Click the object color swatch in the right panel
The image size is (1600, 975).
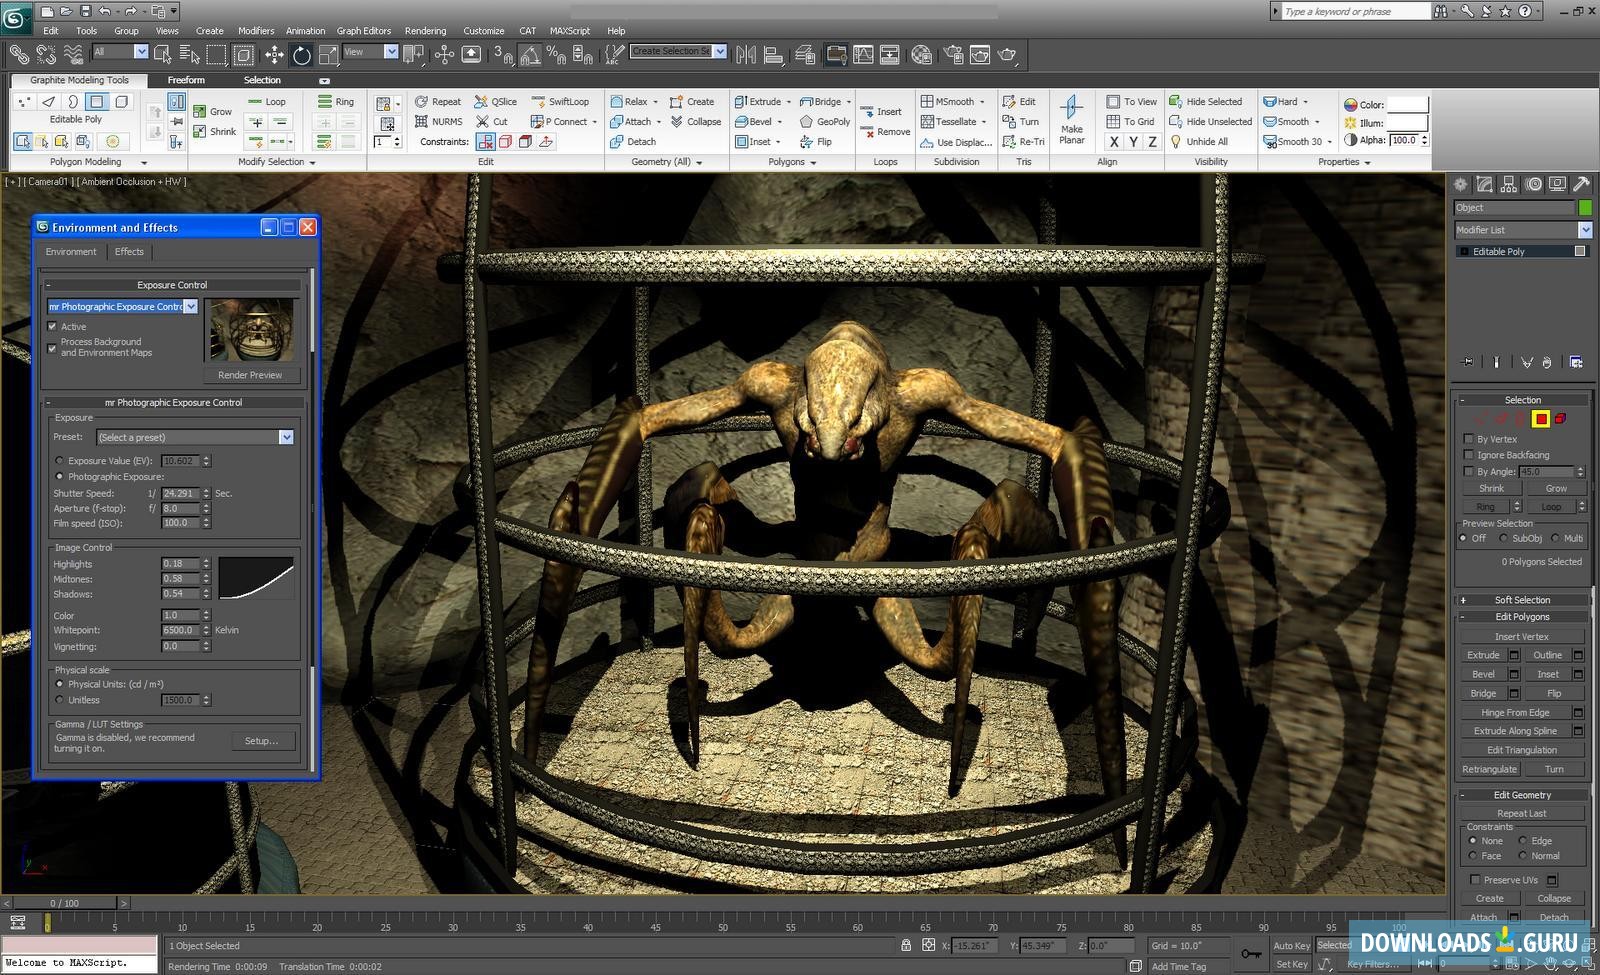click(1585, 207)
